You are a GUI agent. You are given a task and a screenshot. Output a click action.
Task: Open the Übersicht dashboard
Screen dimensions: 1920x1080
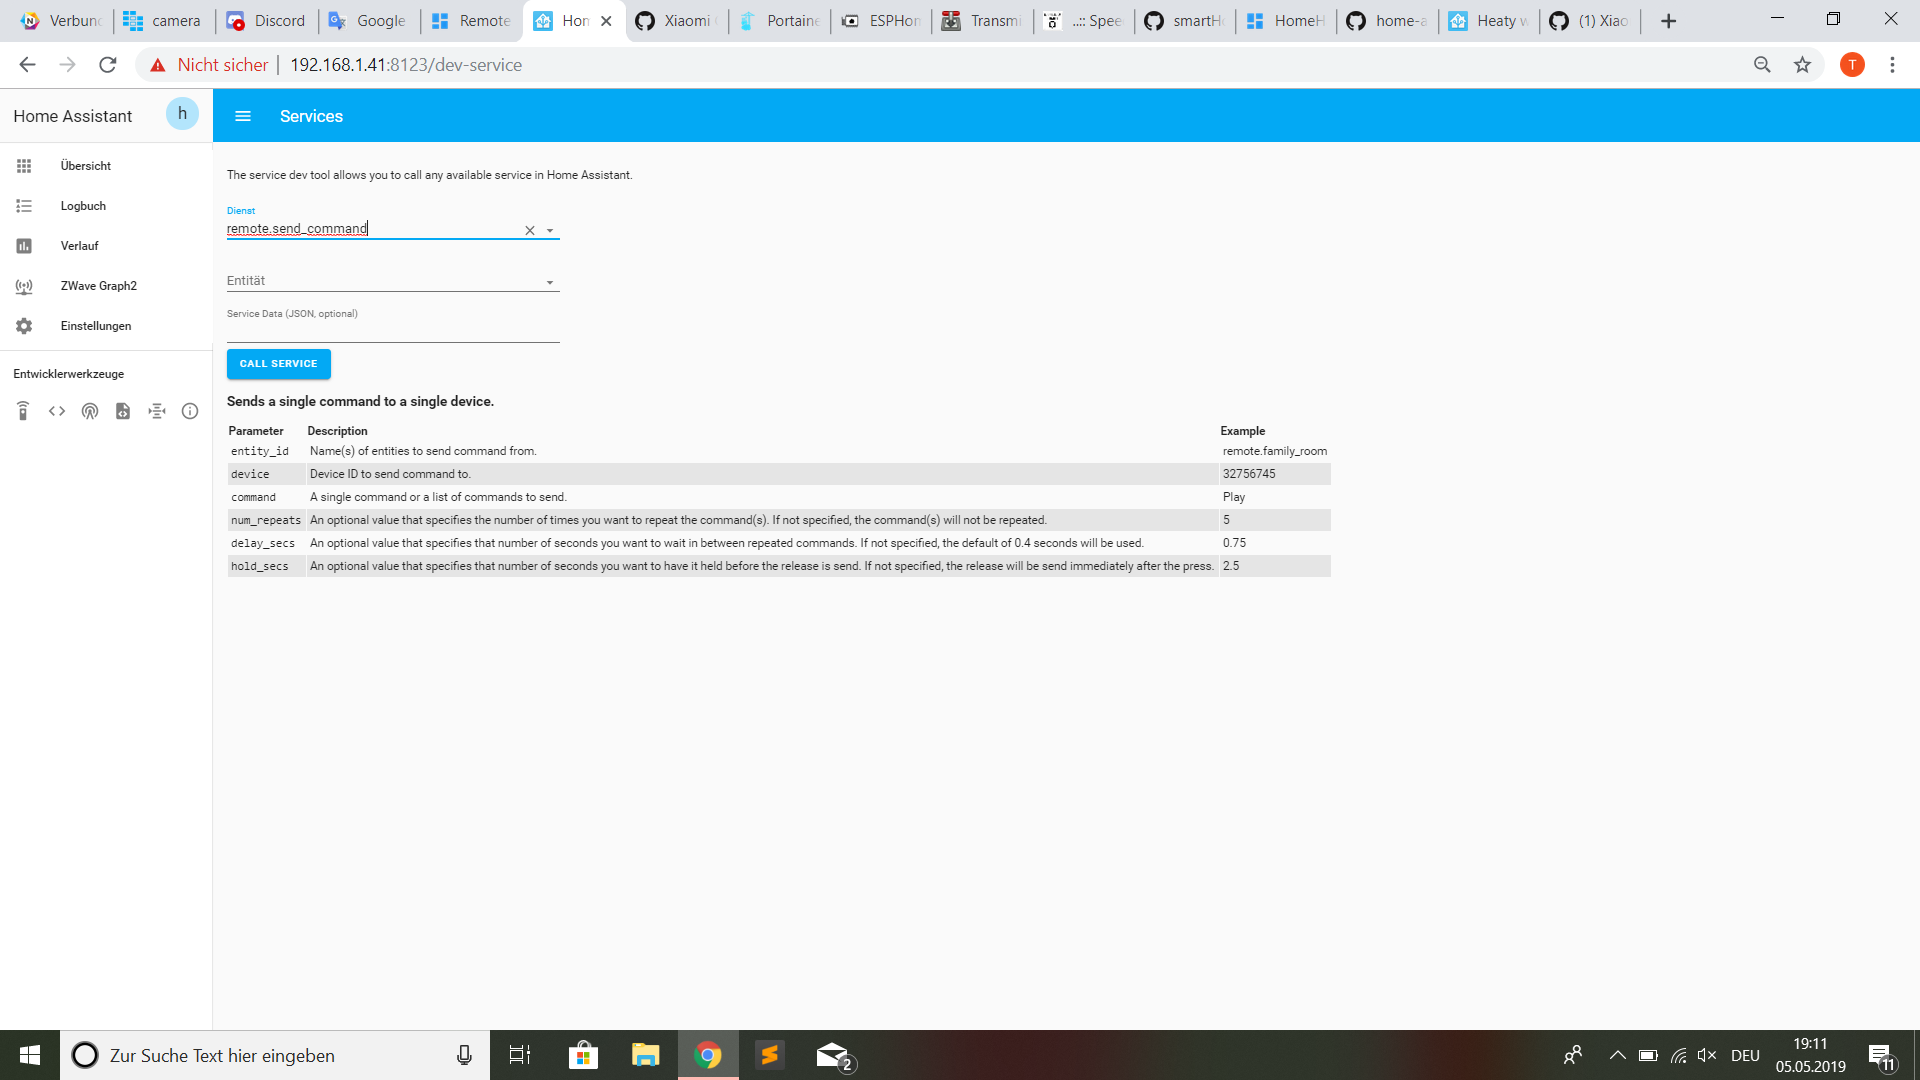[x=86, y=165]
